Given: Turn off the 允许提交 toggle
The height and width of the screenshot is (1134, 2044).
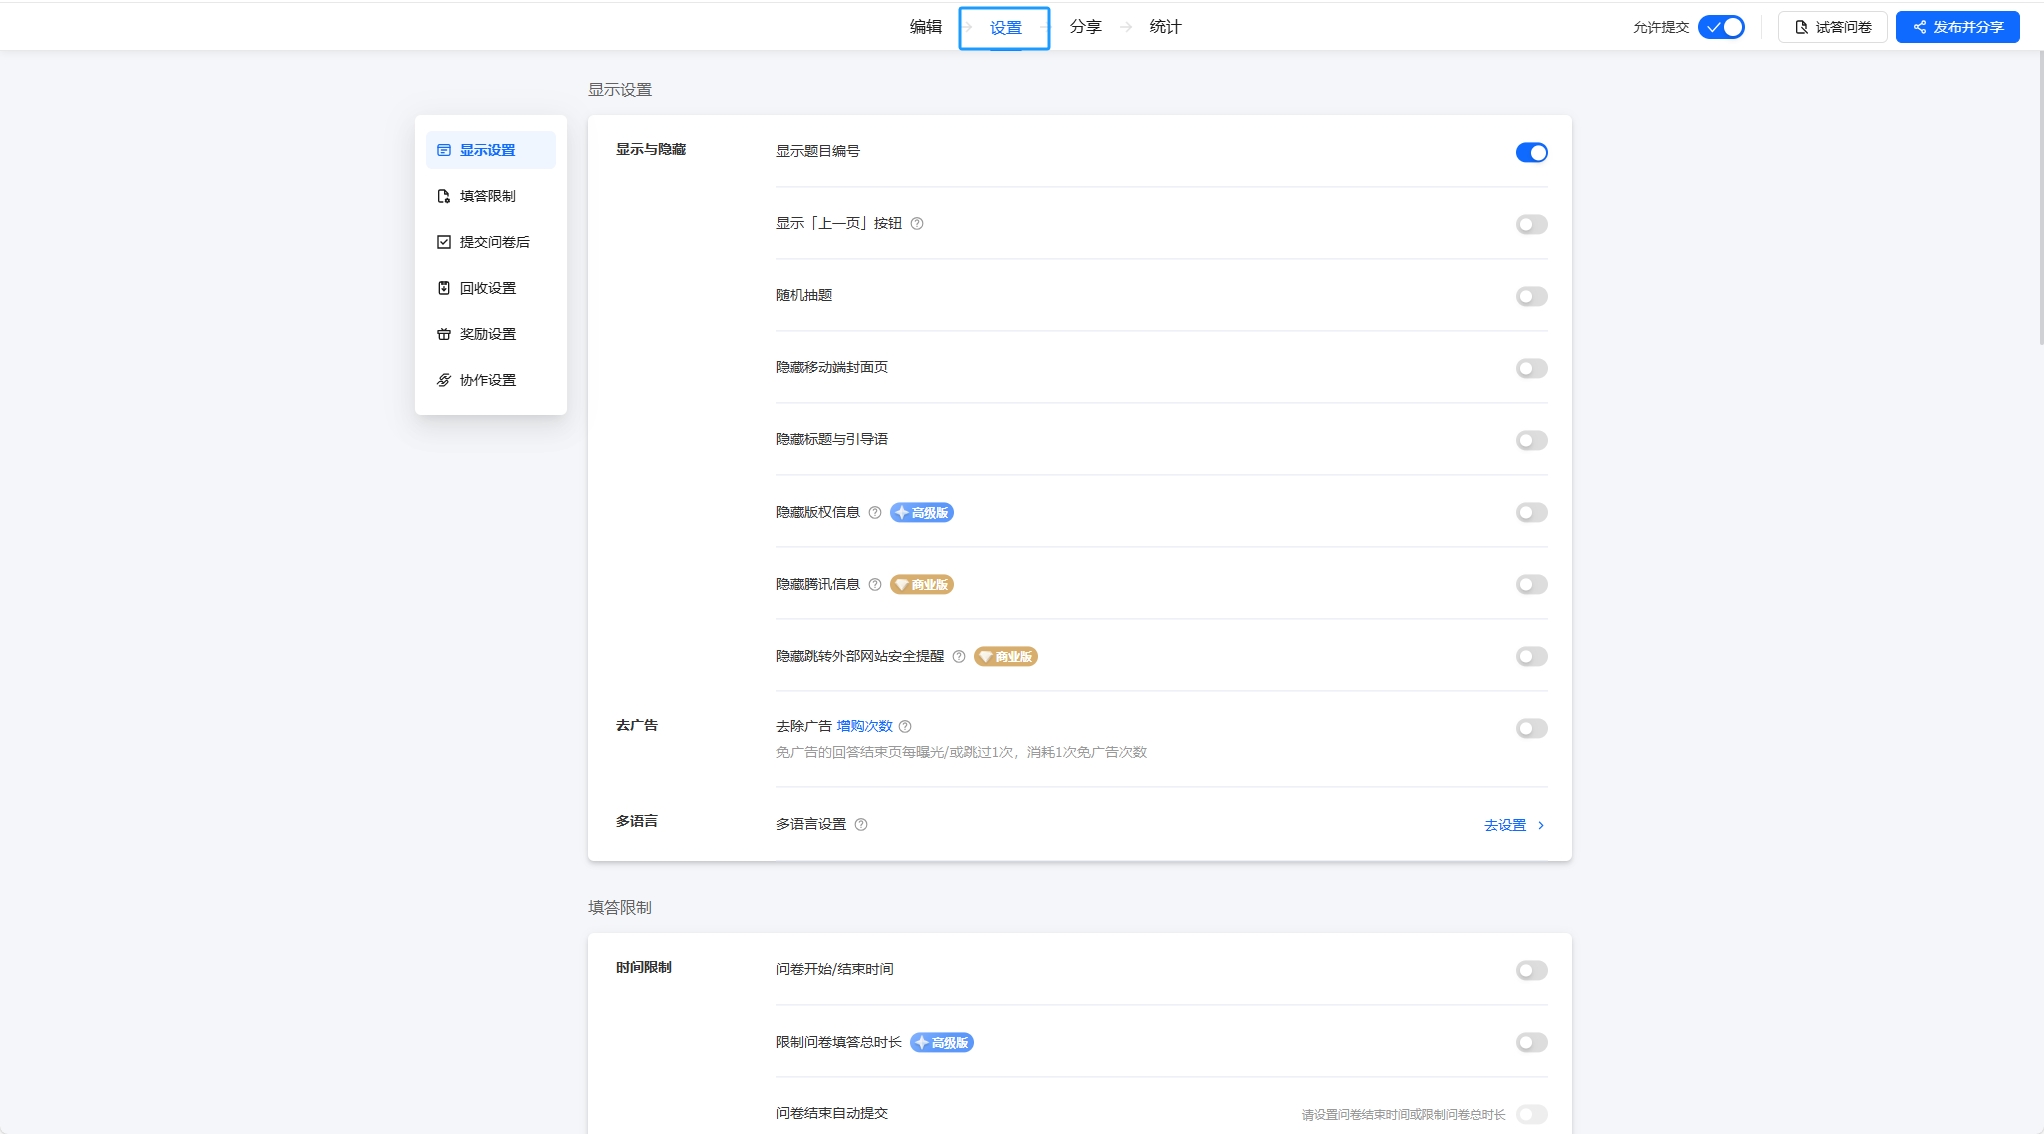Looking at the screenshot, I should [1721, 27].
